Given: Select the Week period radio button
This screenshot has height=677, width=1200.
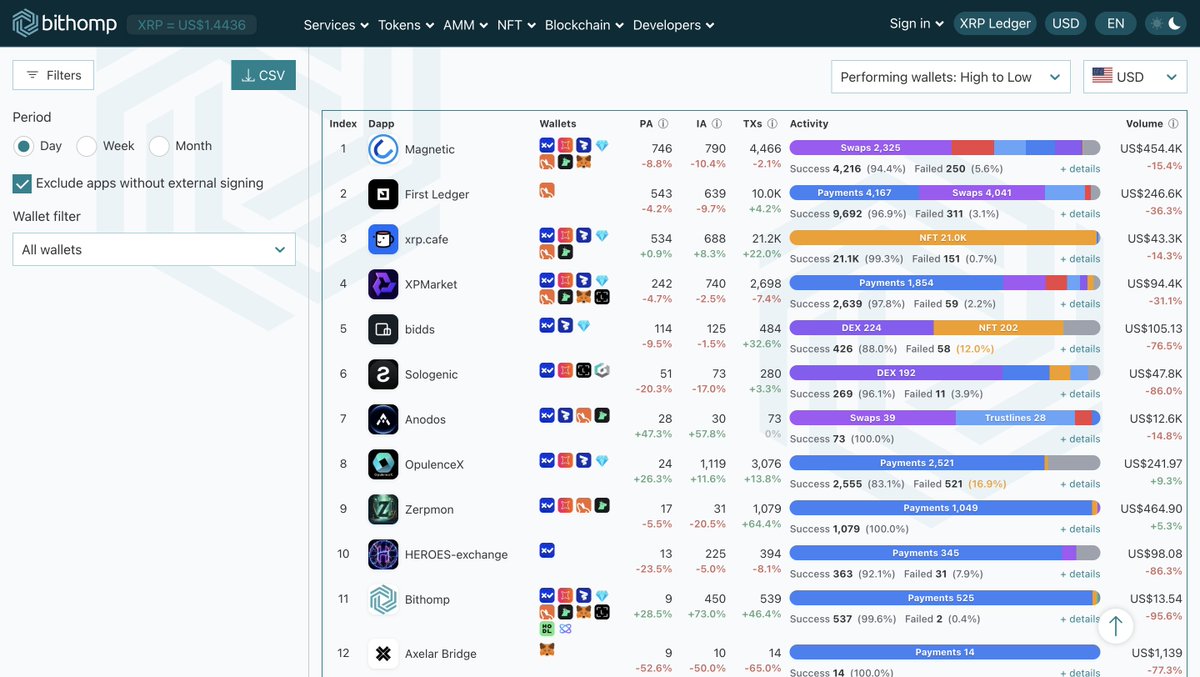Looking at the screenshot, I should [x=87, y=146].
